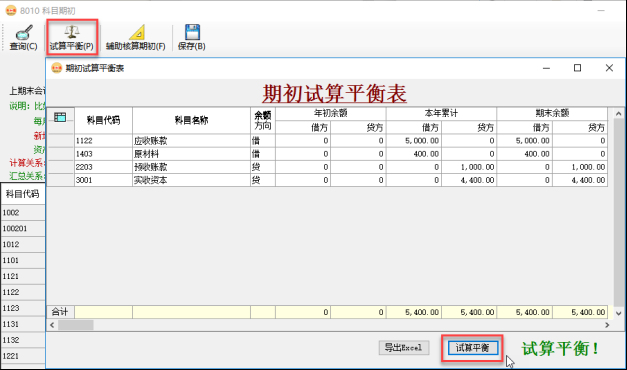Screen dimensions: 627x370
Task: Click the 导出Excel button
Action: pos(403,348)
